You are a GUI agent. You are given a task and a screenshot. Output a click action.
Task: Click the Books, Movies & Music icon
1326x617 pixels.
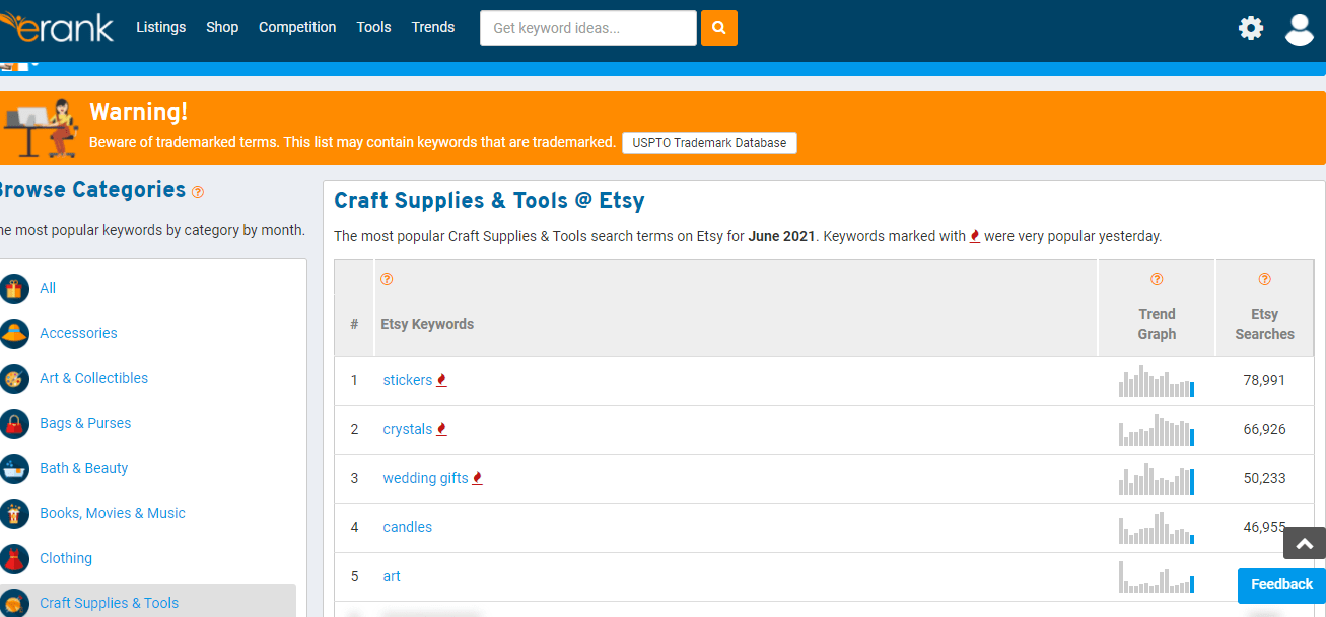pyautogui.click(x=15, y=513)
